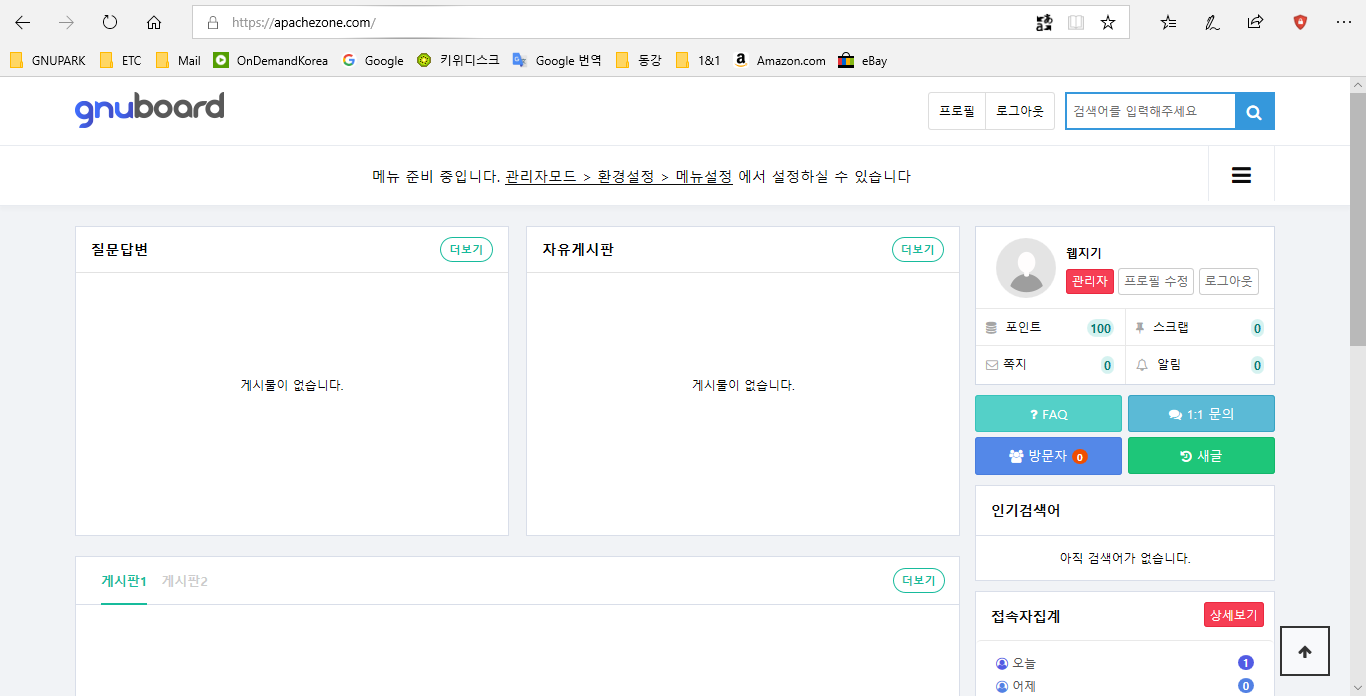Click the 관리자 red button
1366x696 pixels.
(1089, 282)
